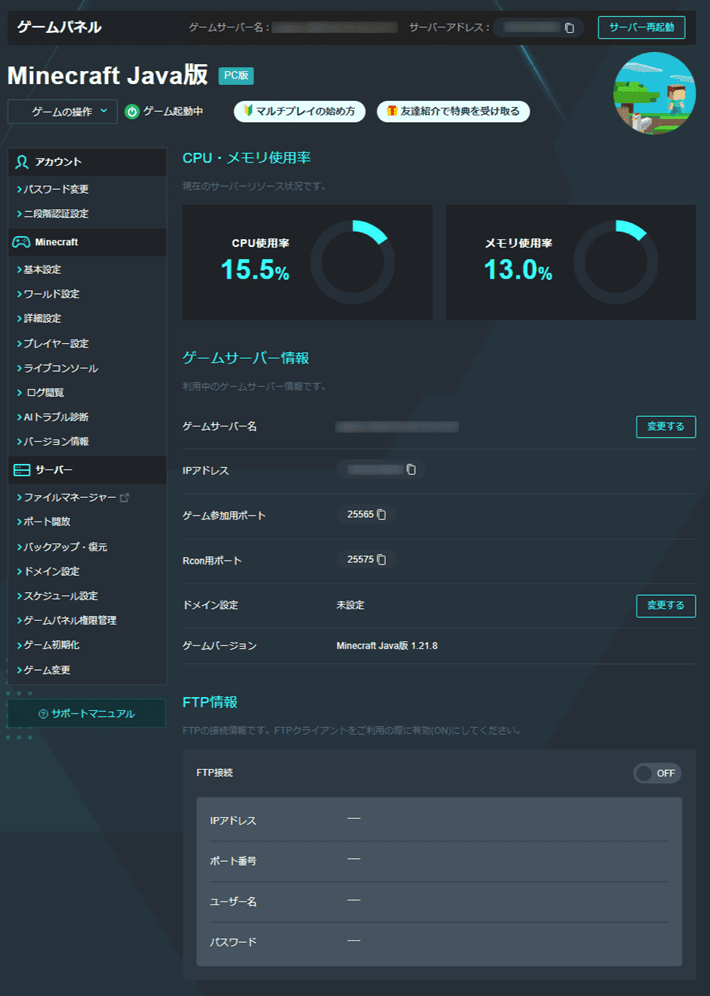Click the gift icon on 友達紹介 button
This screenshot has height=996, width=710.
[x=392, y=111]
